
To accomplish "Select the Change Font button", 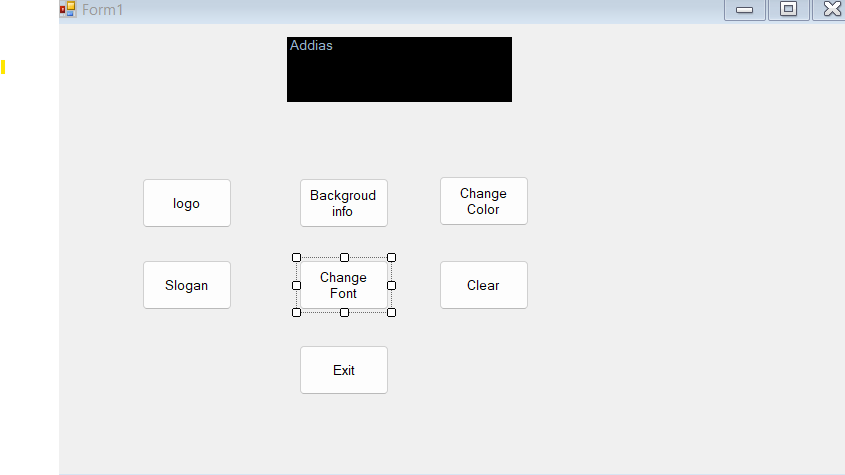I will coord(344,285).
